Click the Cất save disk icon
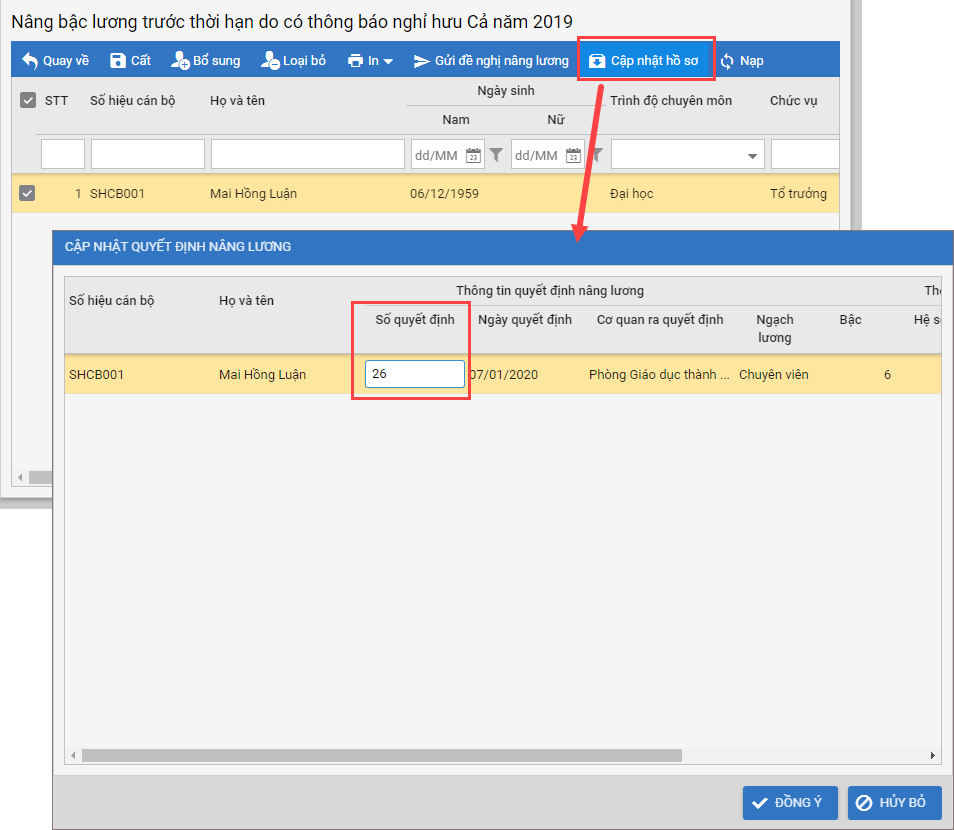Viewport: 954px width, 830px height. pos(118,61)
